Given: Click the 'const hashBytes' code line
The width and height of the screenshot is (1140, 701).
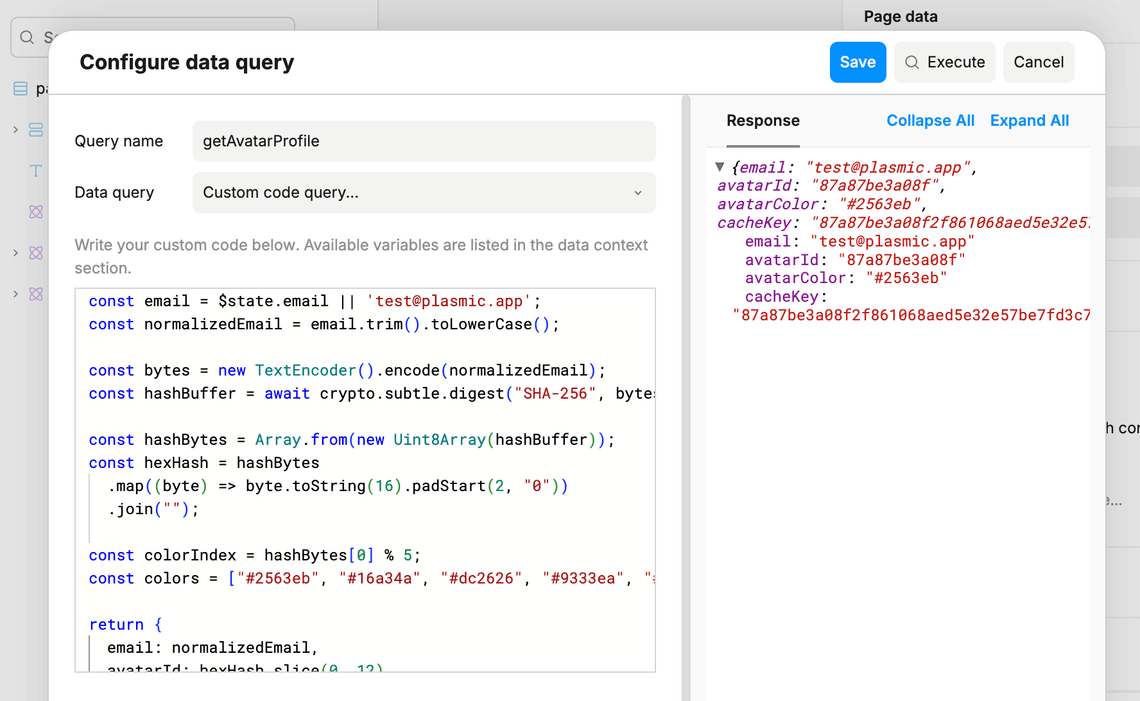Looking at the screenshot, I should pos(352,440).
